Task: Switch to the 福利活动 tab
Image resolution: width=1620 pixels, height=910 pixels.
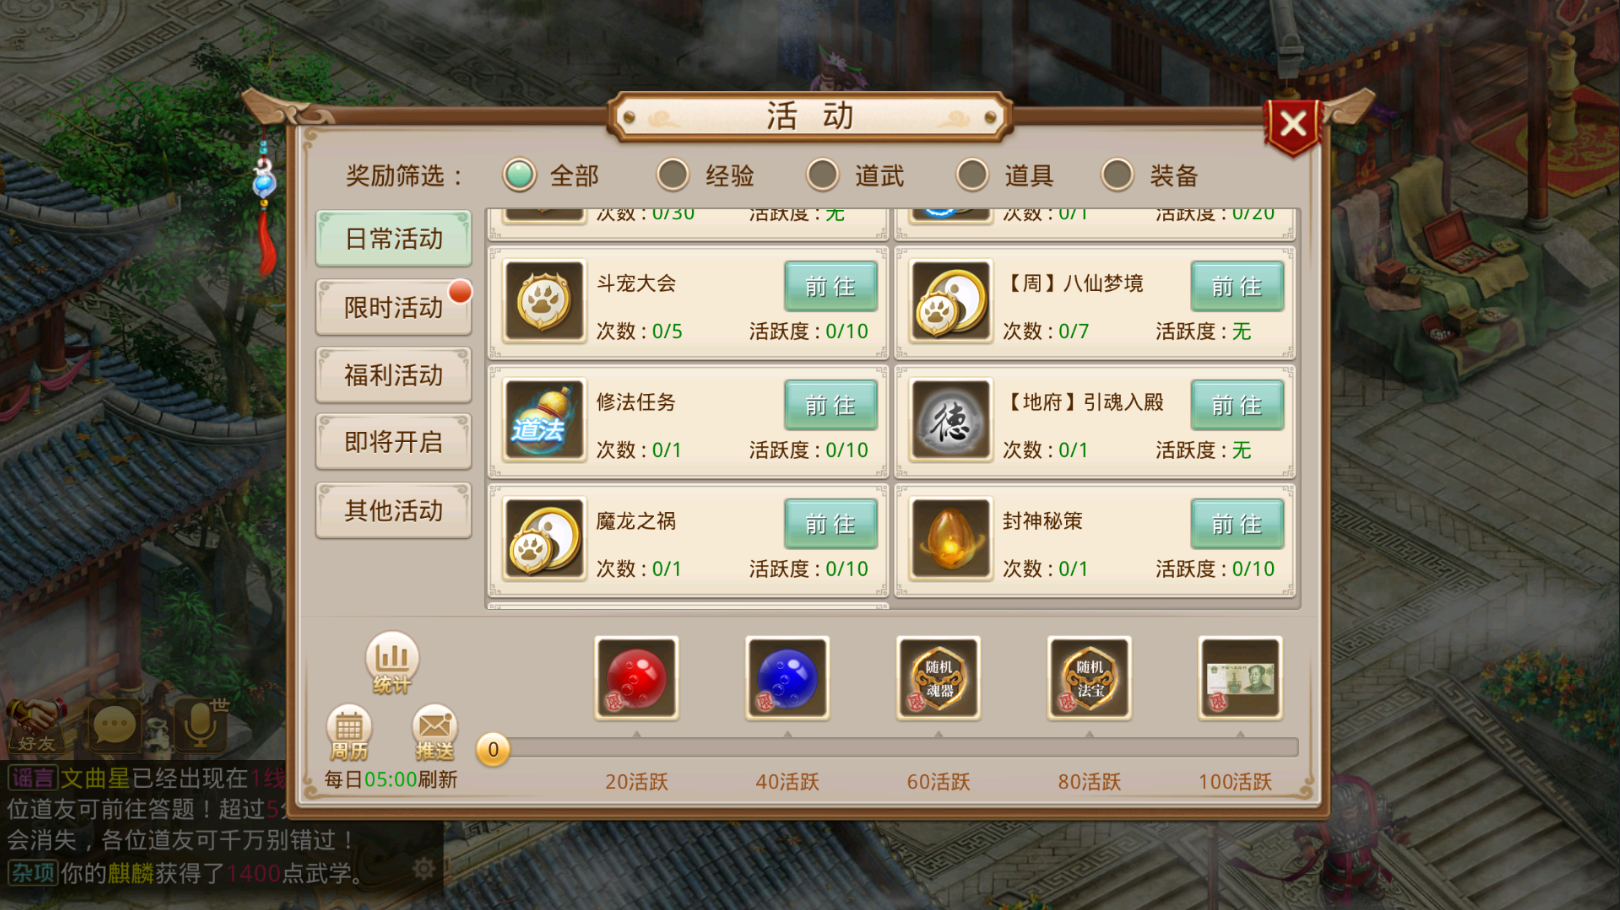Action: click(x=394, y=375)
